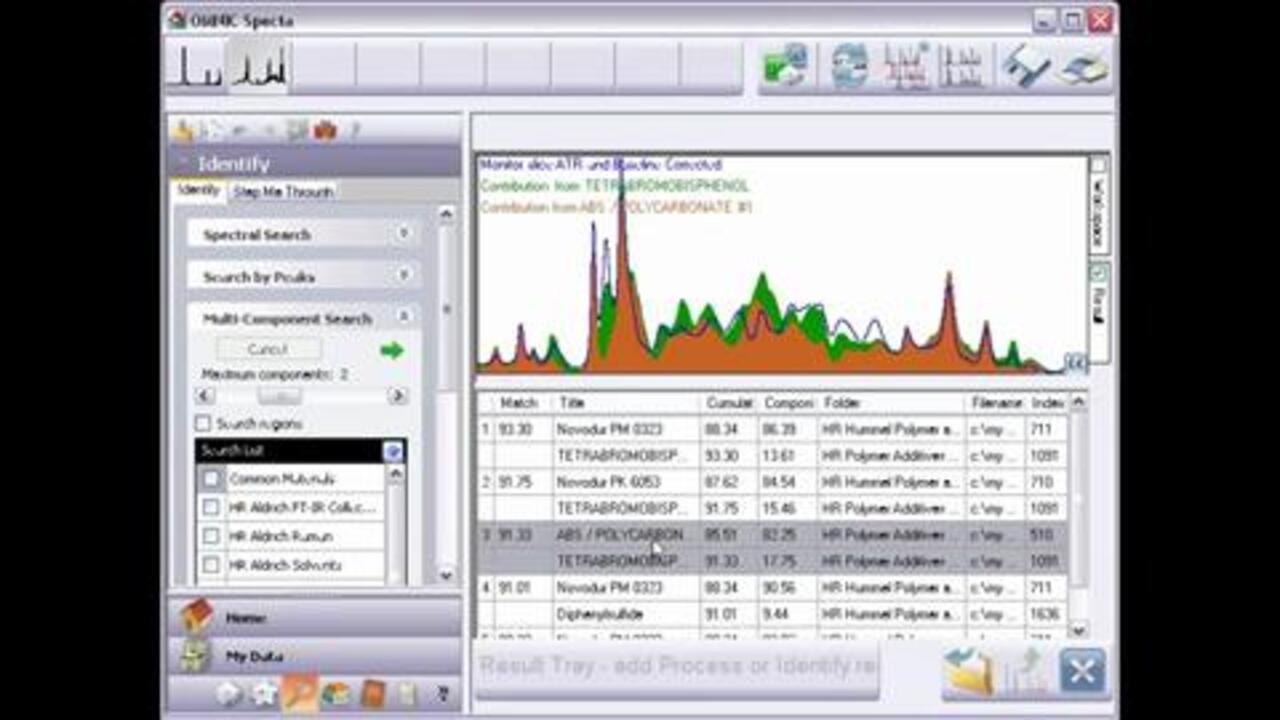Increase maximum components with right slider arrow
1280x720 pixels.
(397, 396)
